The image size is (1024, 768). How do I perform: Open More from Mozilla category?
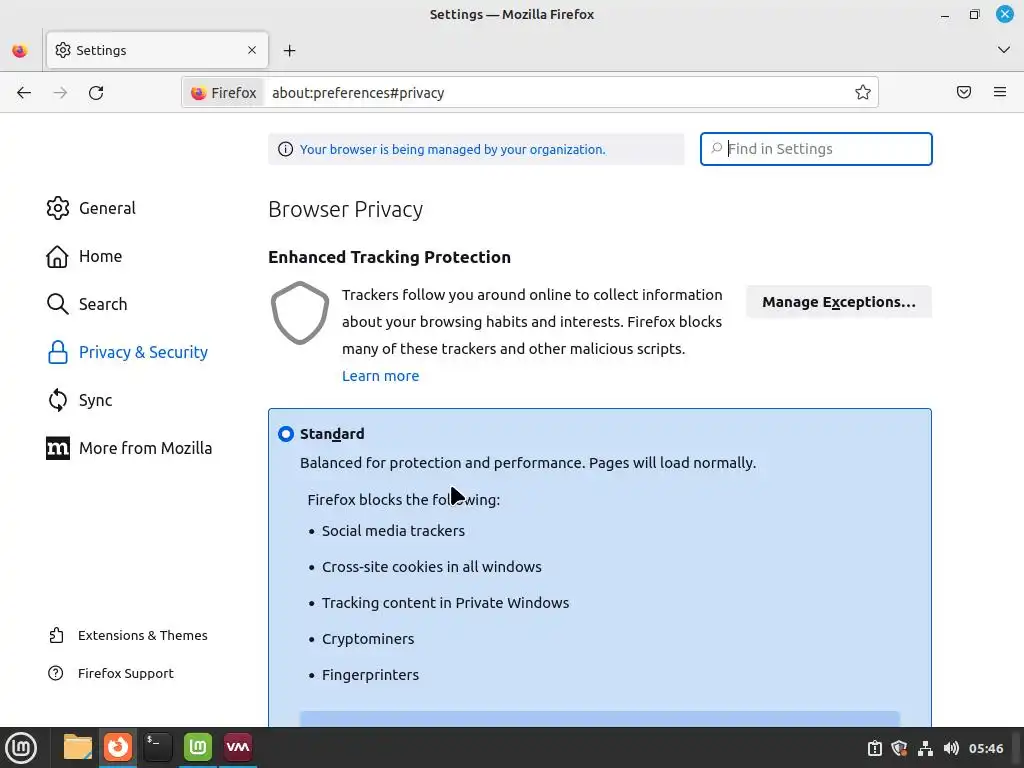click(x=145, y=448)
